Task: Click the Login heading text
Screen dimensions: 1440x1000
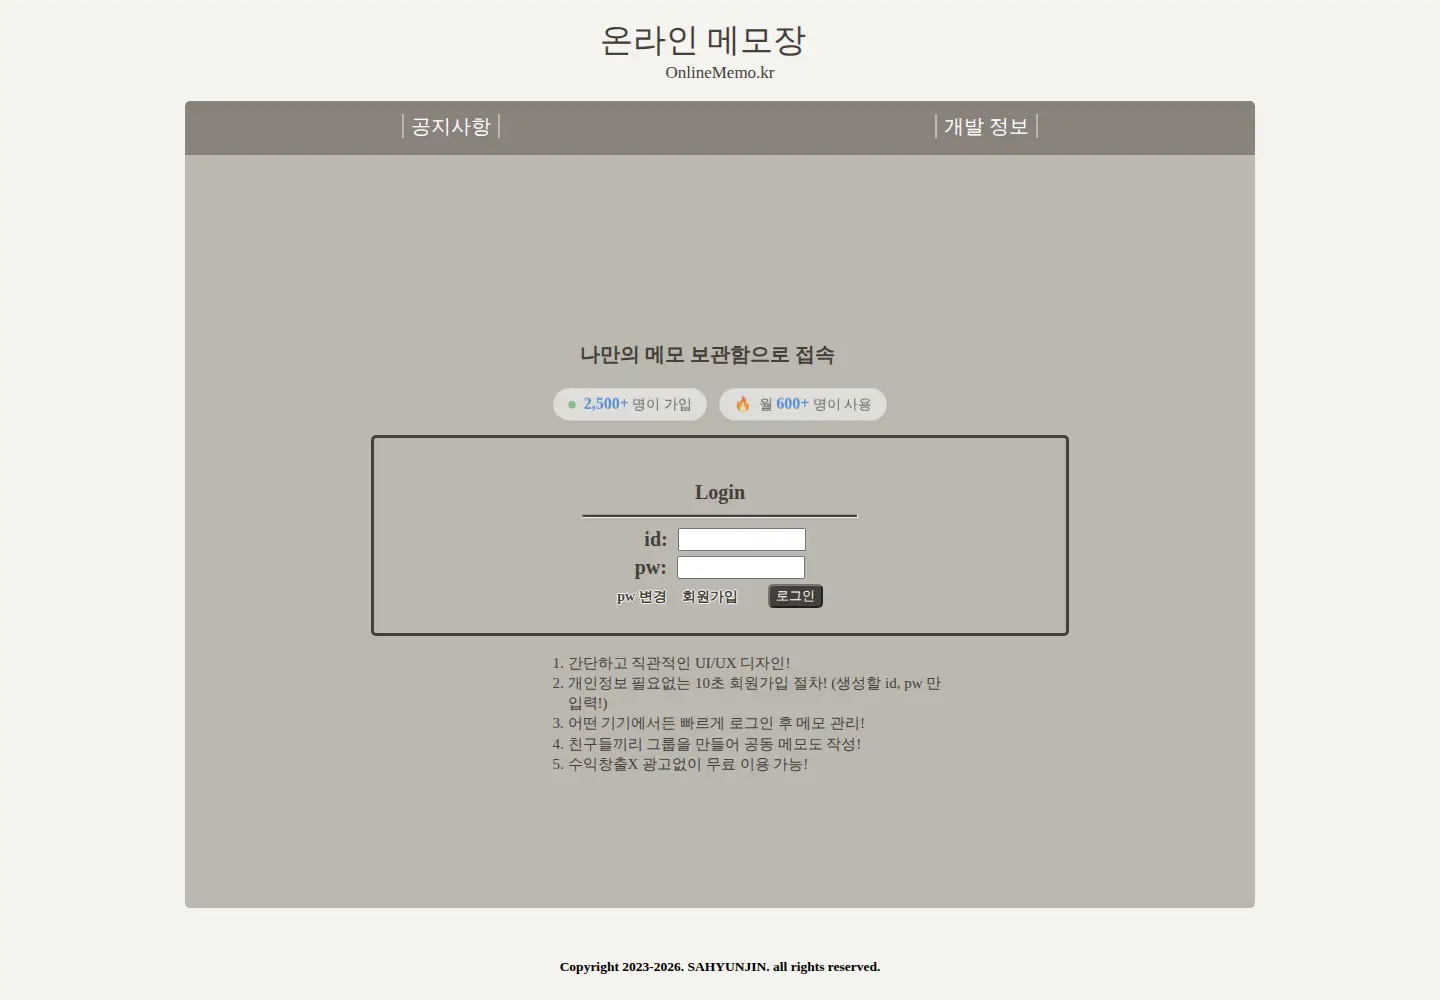Action: coord(720,492)
